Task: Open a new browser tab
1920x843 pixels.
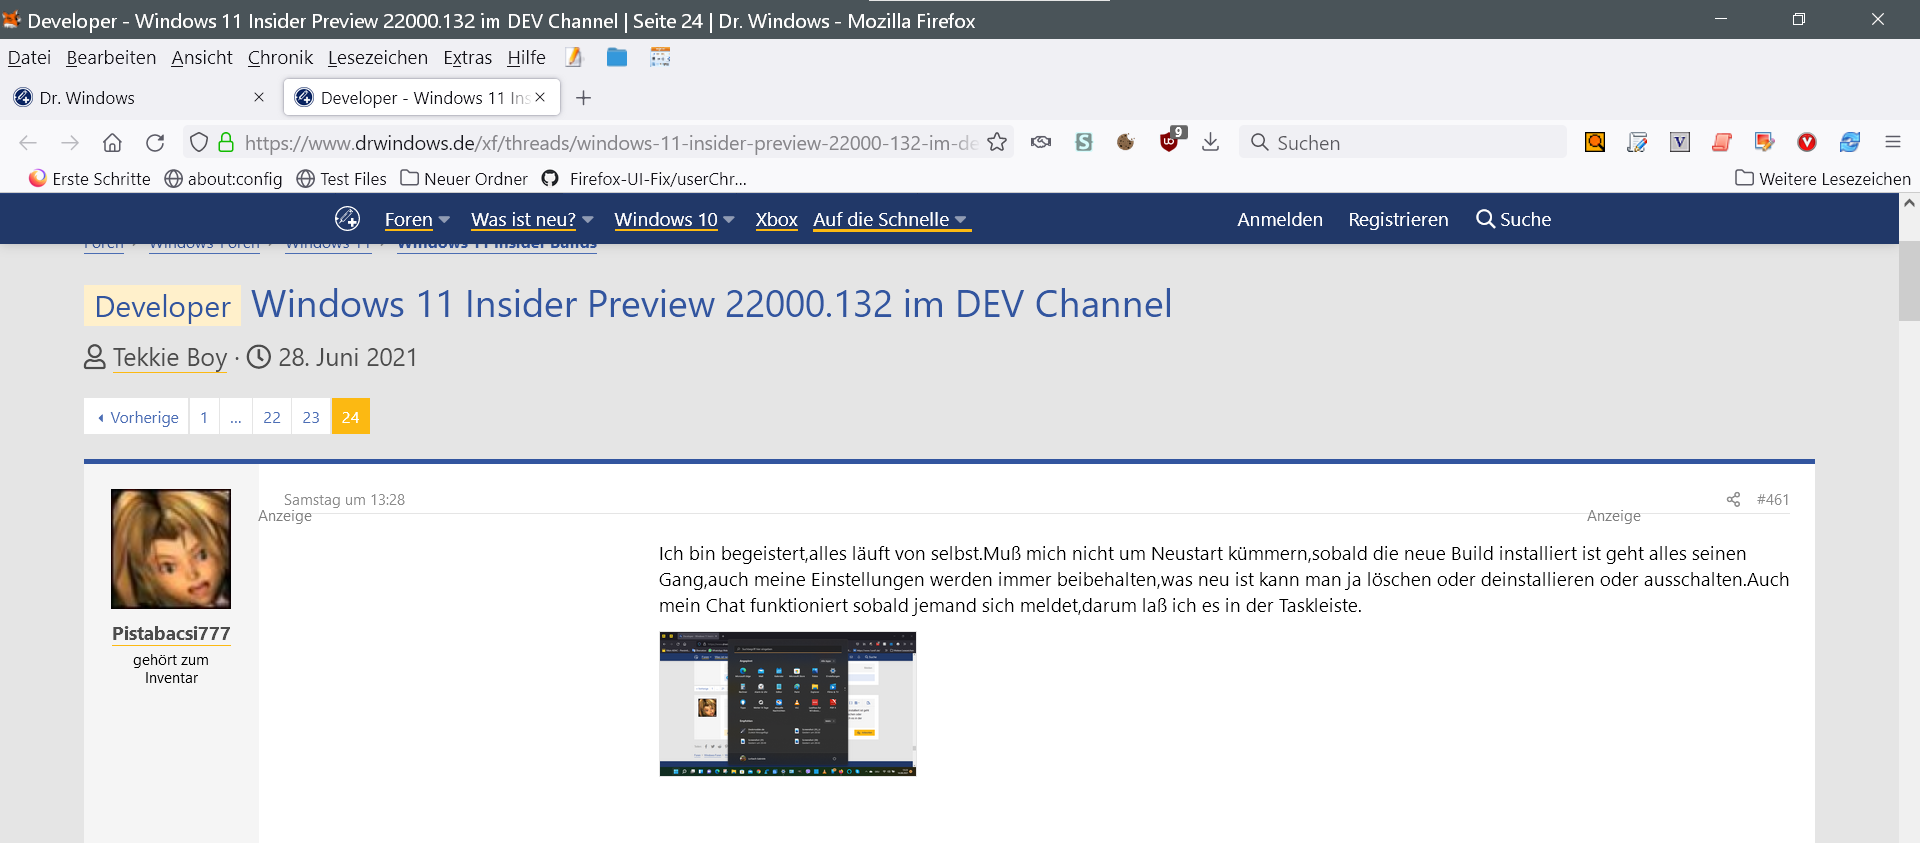Action: point(584,98)
